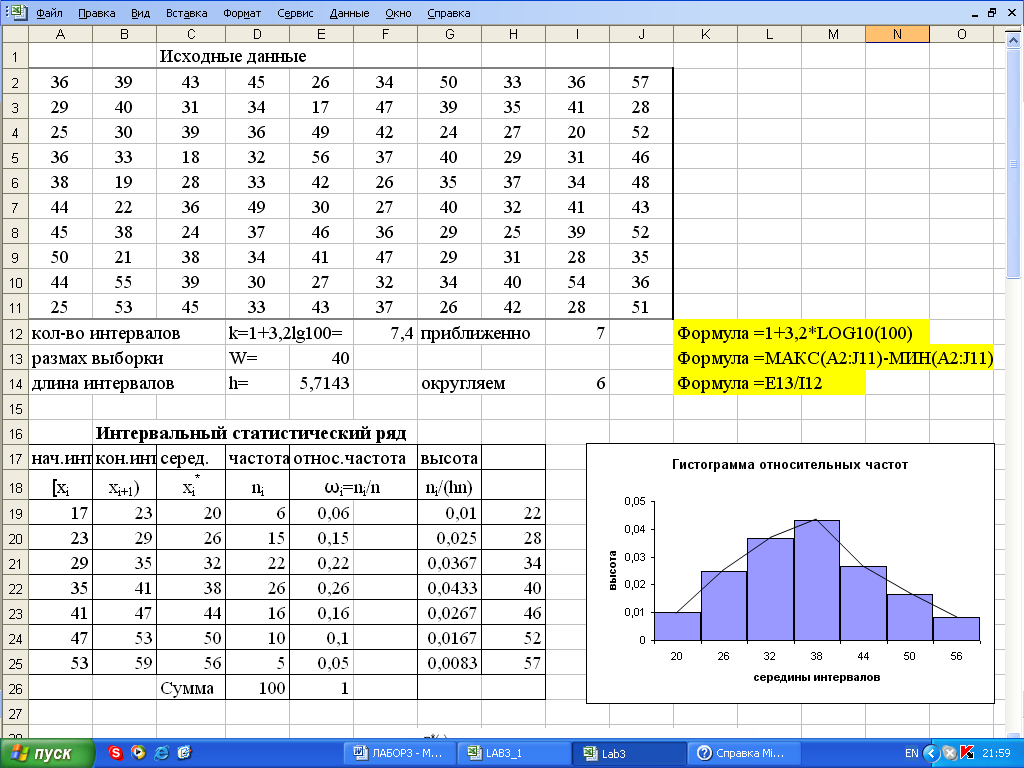Image resolution: width=1024 pixels, height=768 pixels.
Task: Click axis title середины интервалов
Action: (816, 677)
